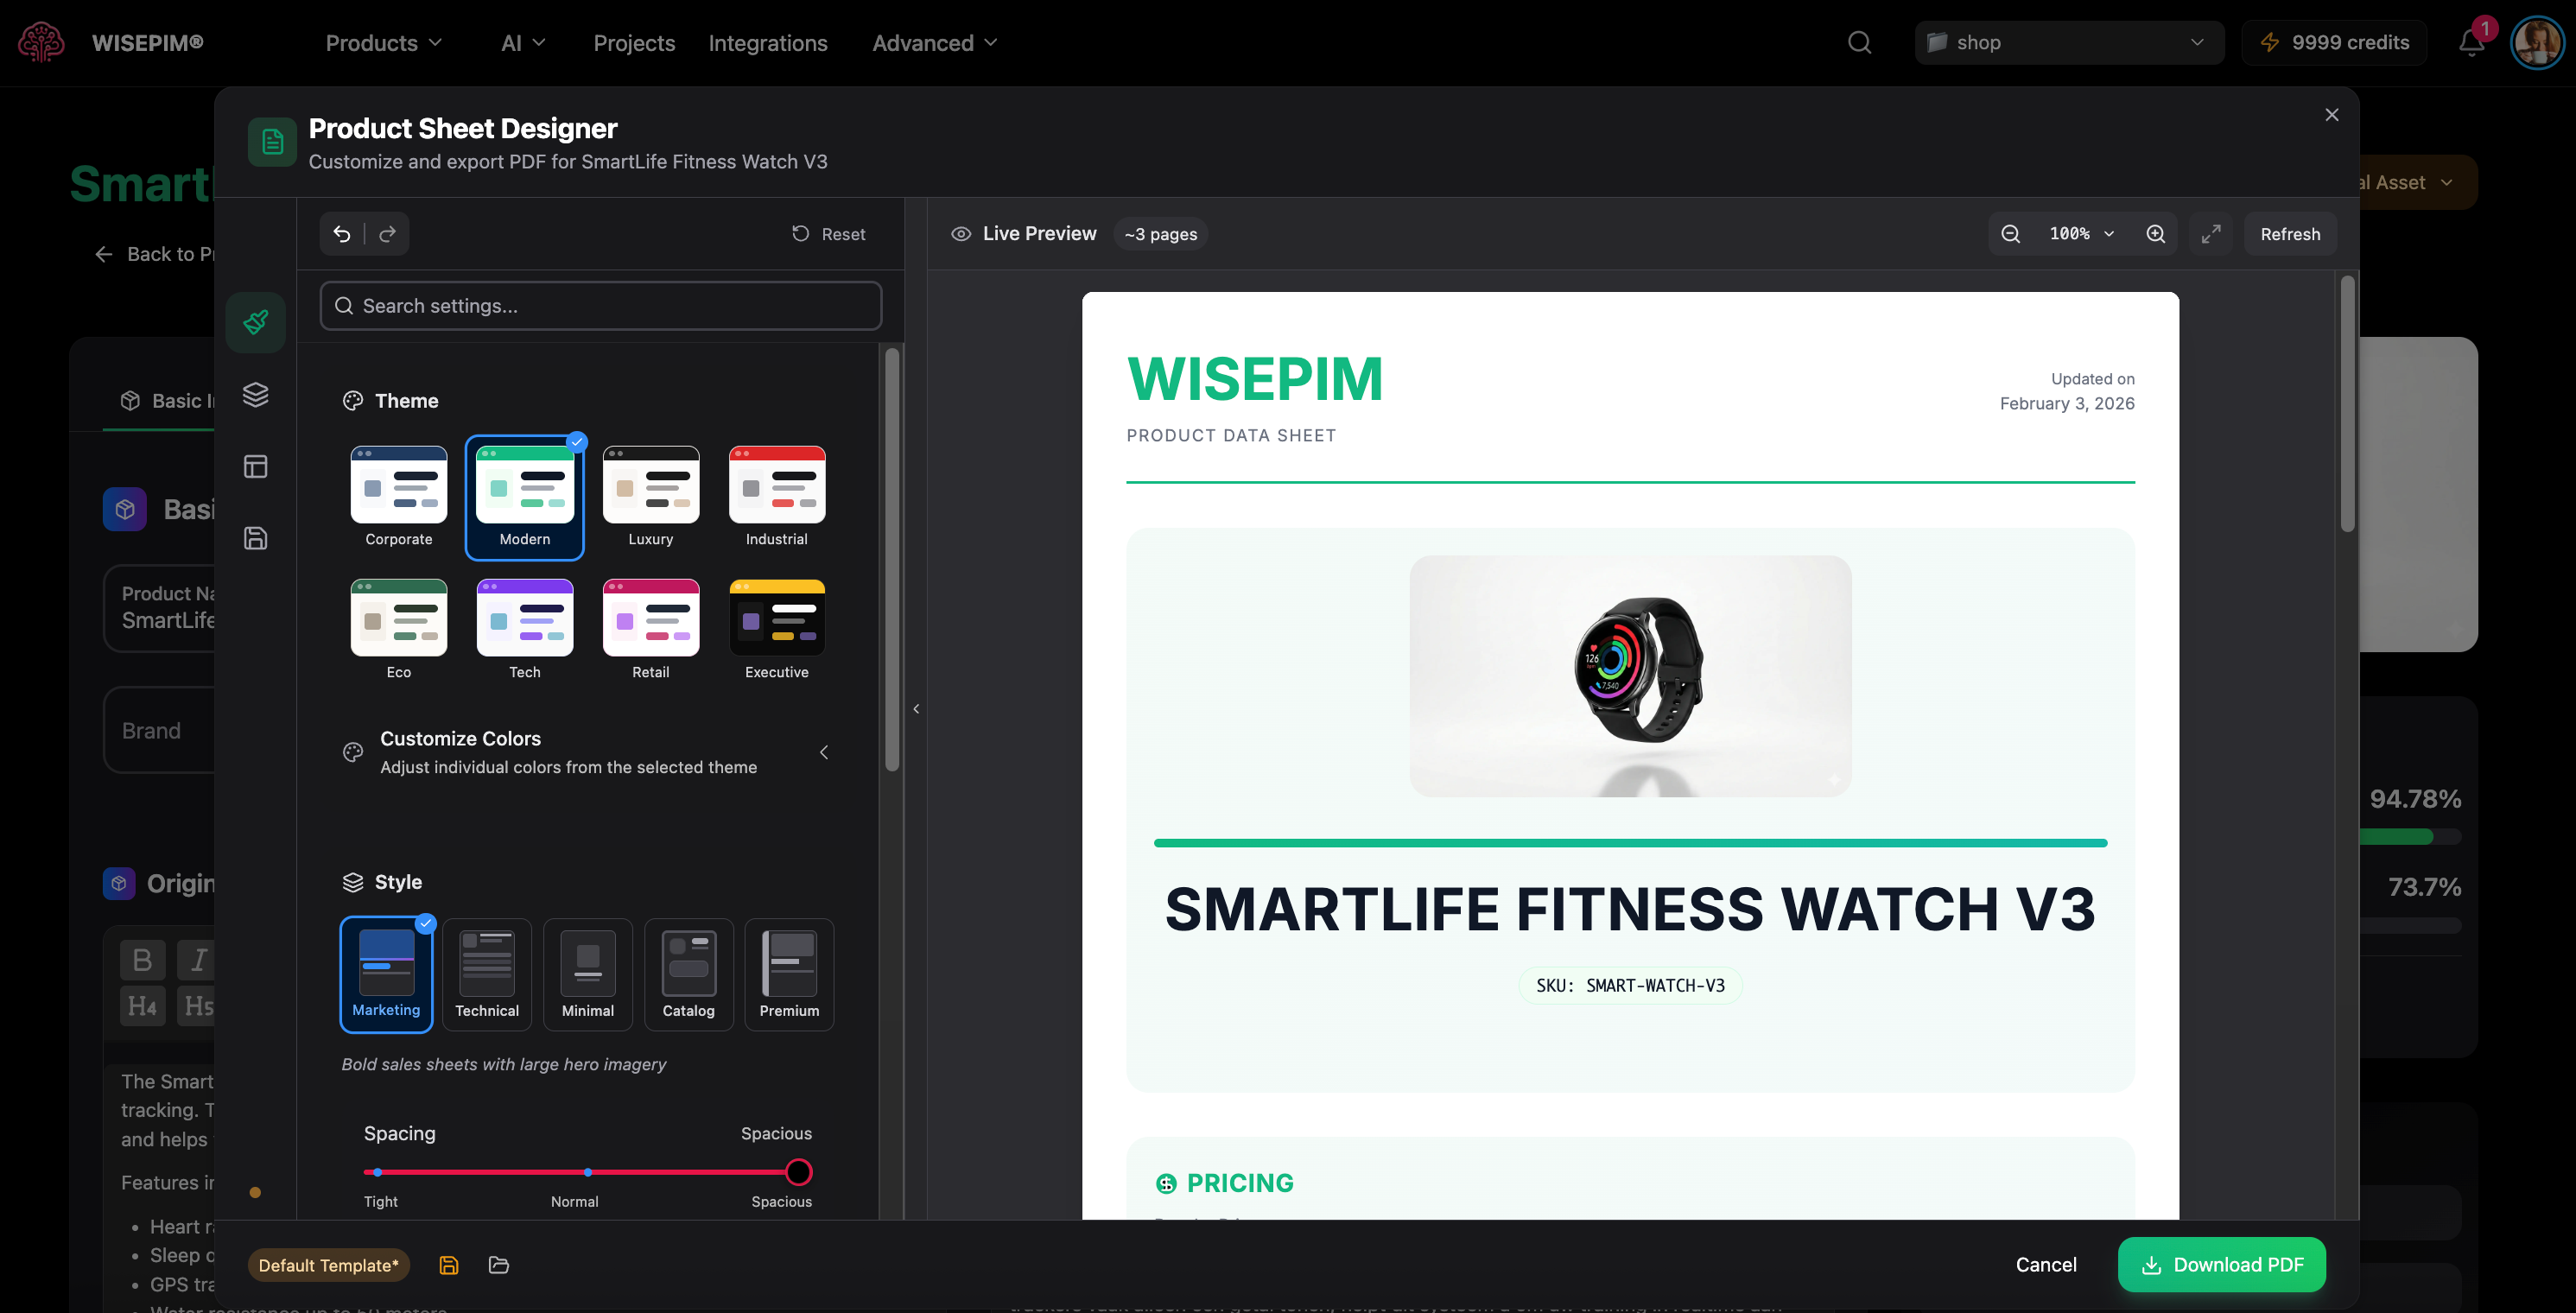Click the undo arrow icon
The height and width of the screenshot is (1313, 2576).
342,234
